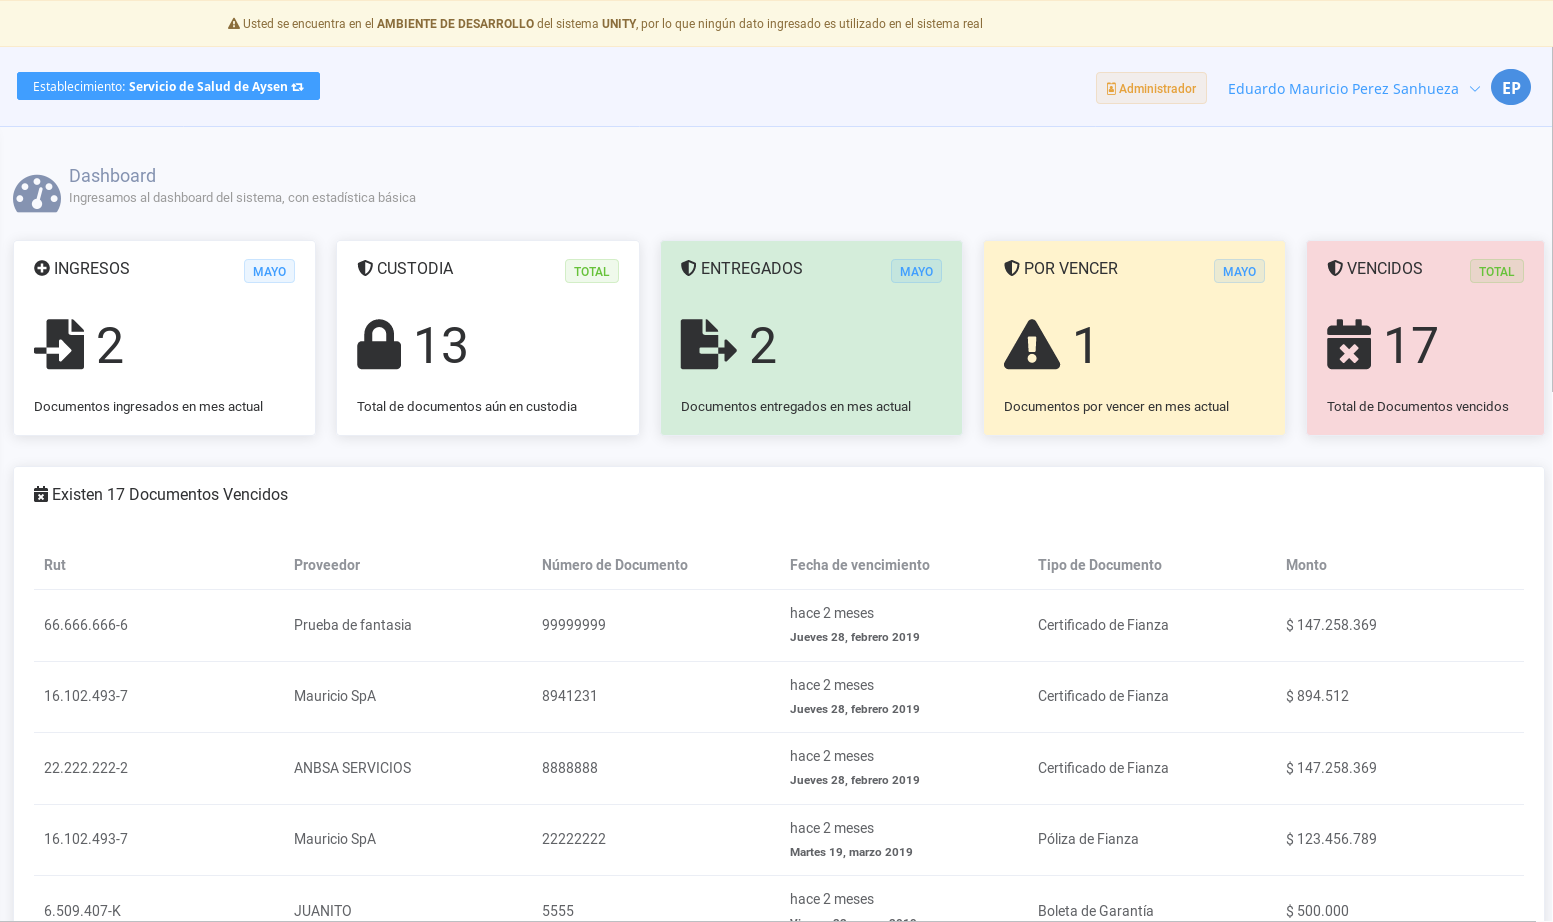Expand the chevron next to the user name
The height and width of the screenshot is (922, 1553).
(x=1474, y=89)
